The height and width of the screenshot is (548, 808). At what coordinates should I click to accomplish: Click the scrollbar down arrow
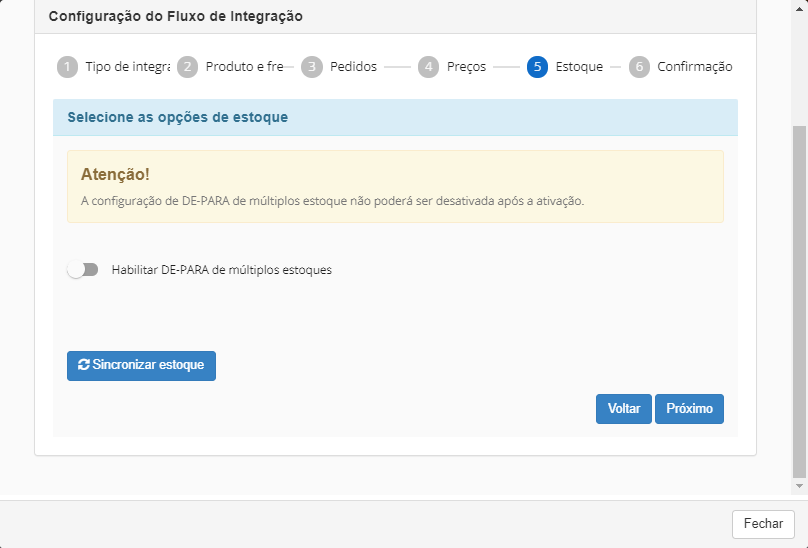pos(799,485)
